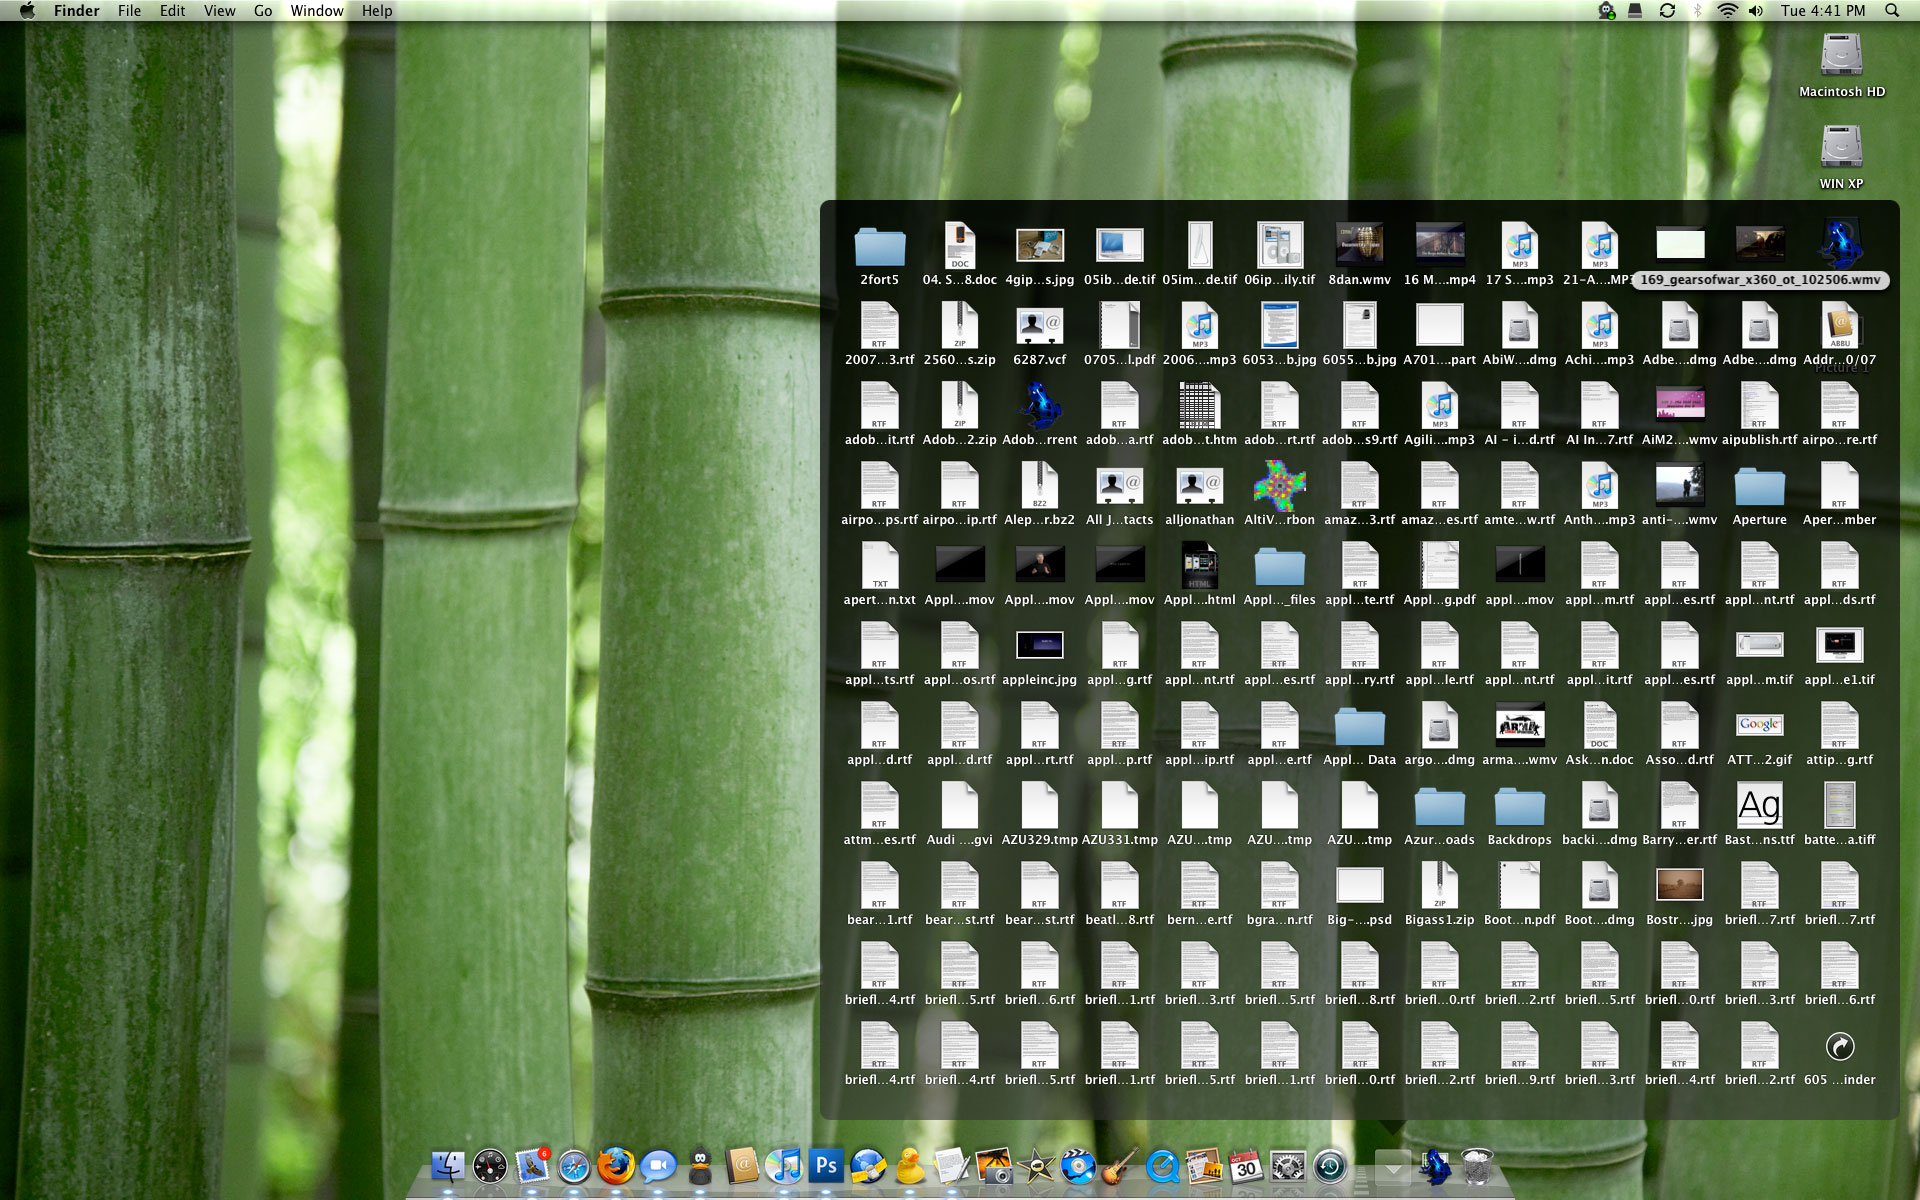
Task: Open System Preferences gear icon
Action: tap(1288, 1166)
